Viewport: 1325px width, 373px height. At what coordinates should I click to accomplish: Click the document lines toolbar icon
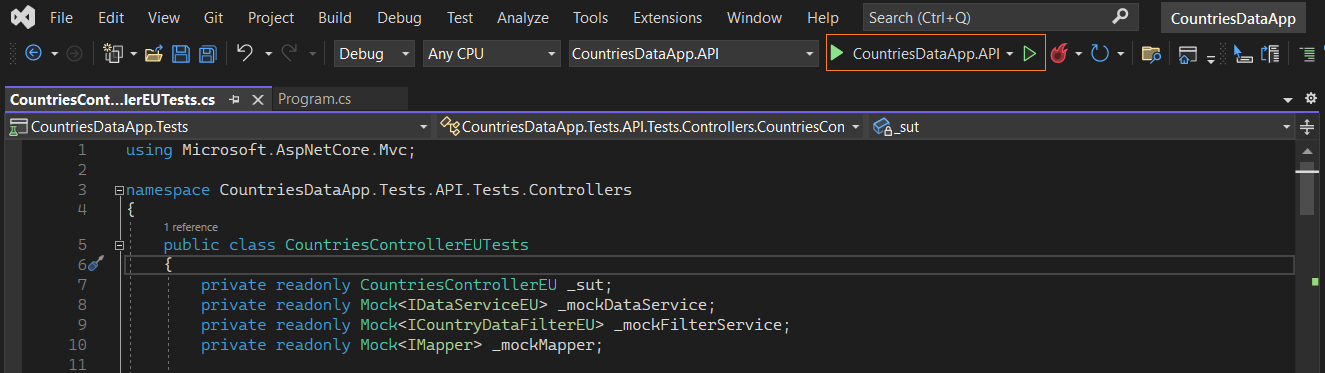[1271, 54]
